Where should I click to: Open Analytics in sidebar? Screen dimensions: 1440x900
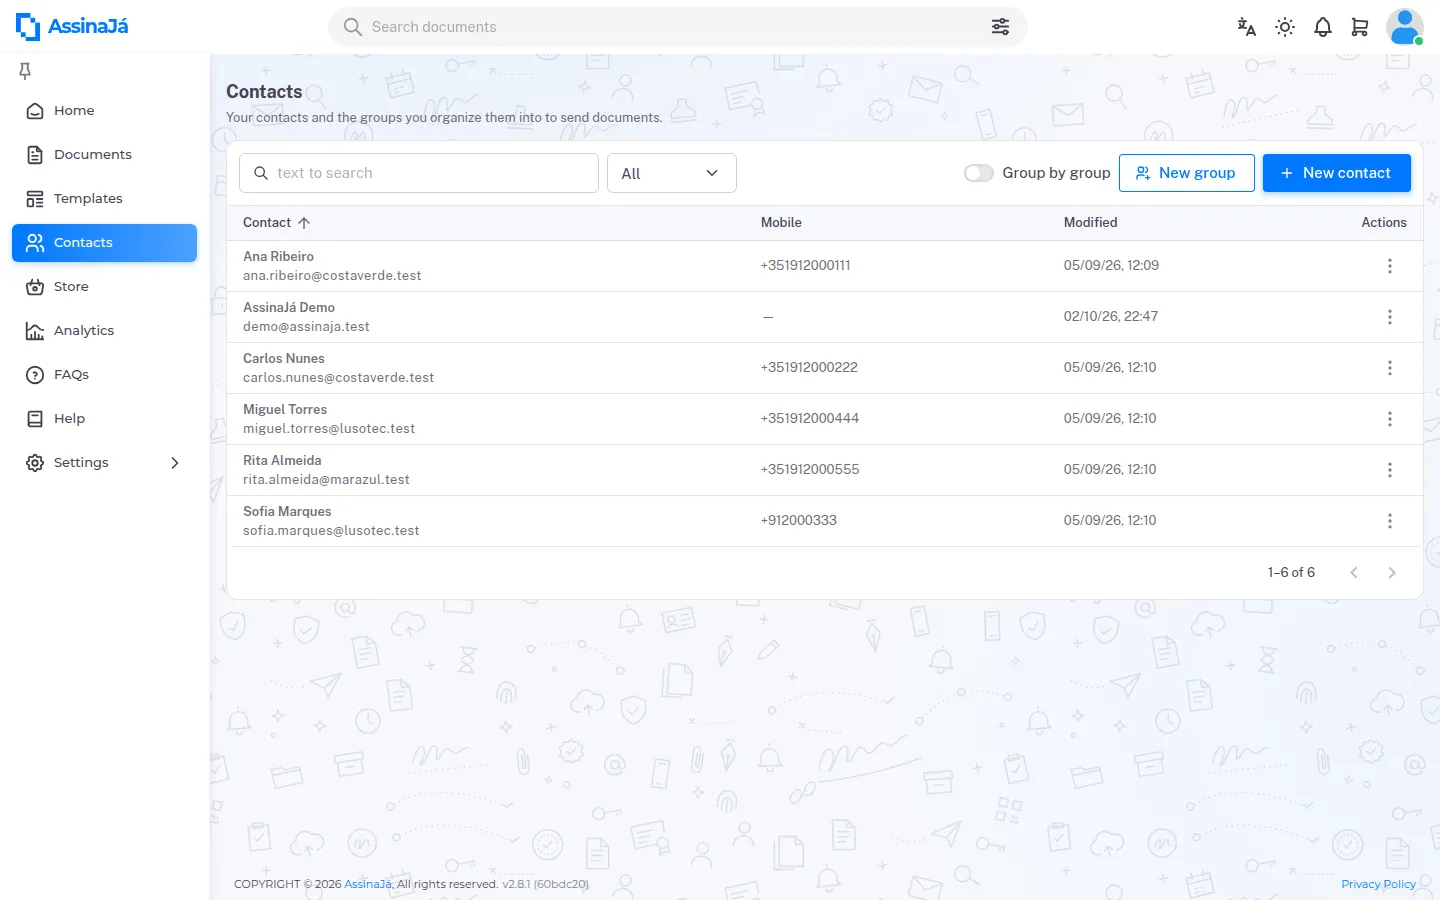104,331
